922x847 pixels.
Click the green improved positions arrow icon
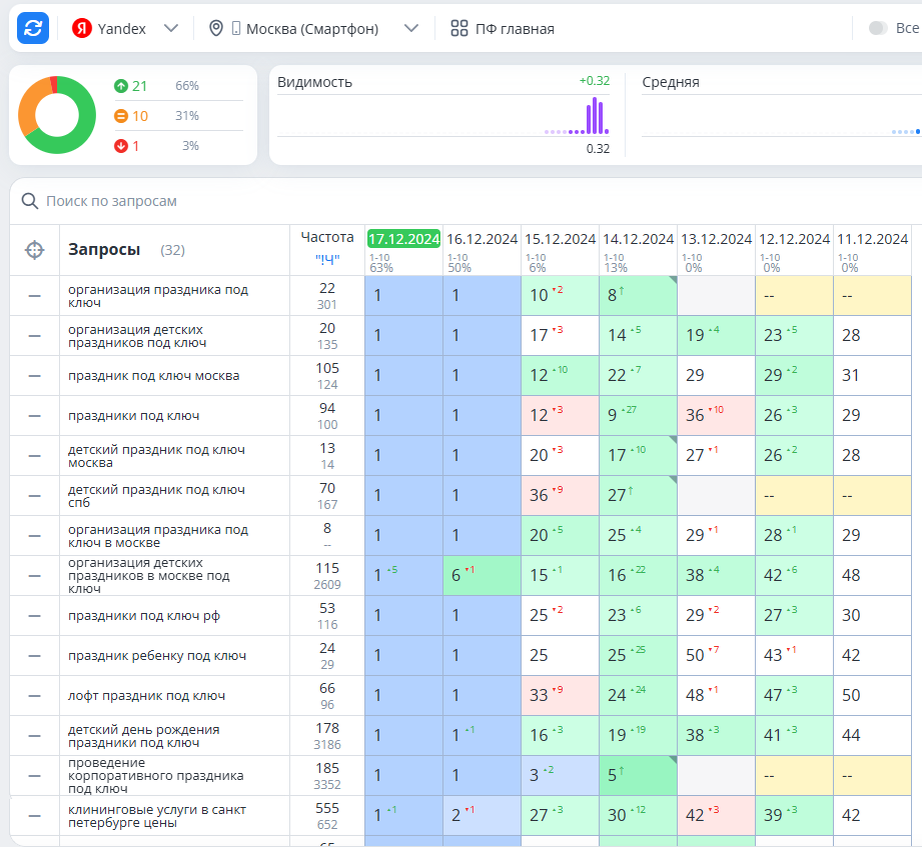(x=121, y=86)
